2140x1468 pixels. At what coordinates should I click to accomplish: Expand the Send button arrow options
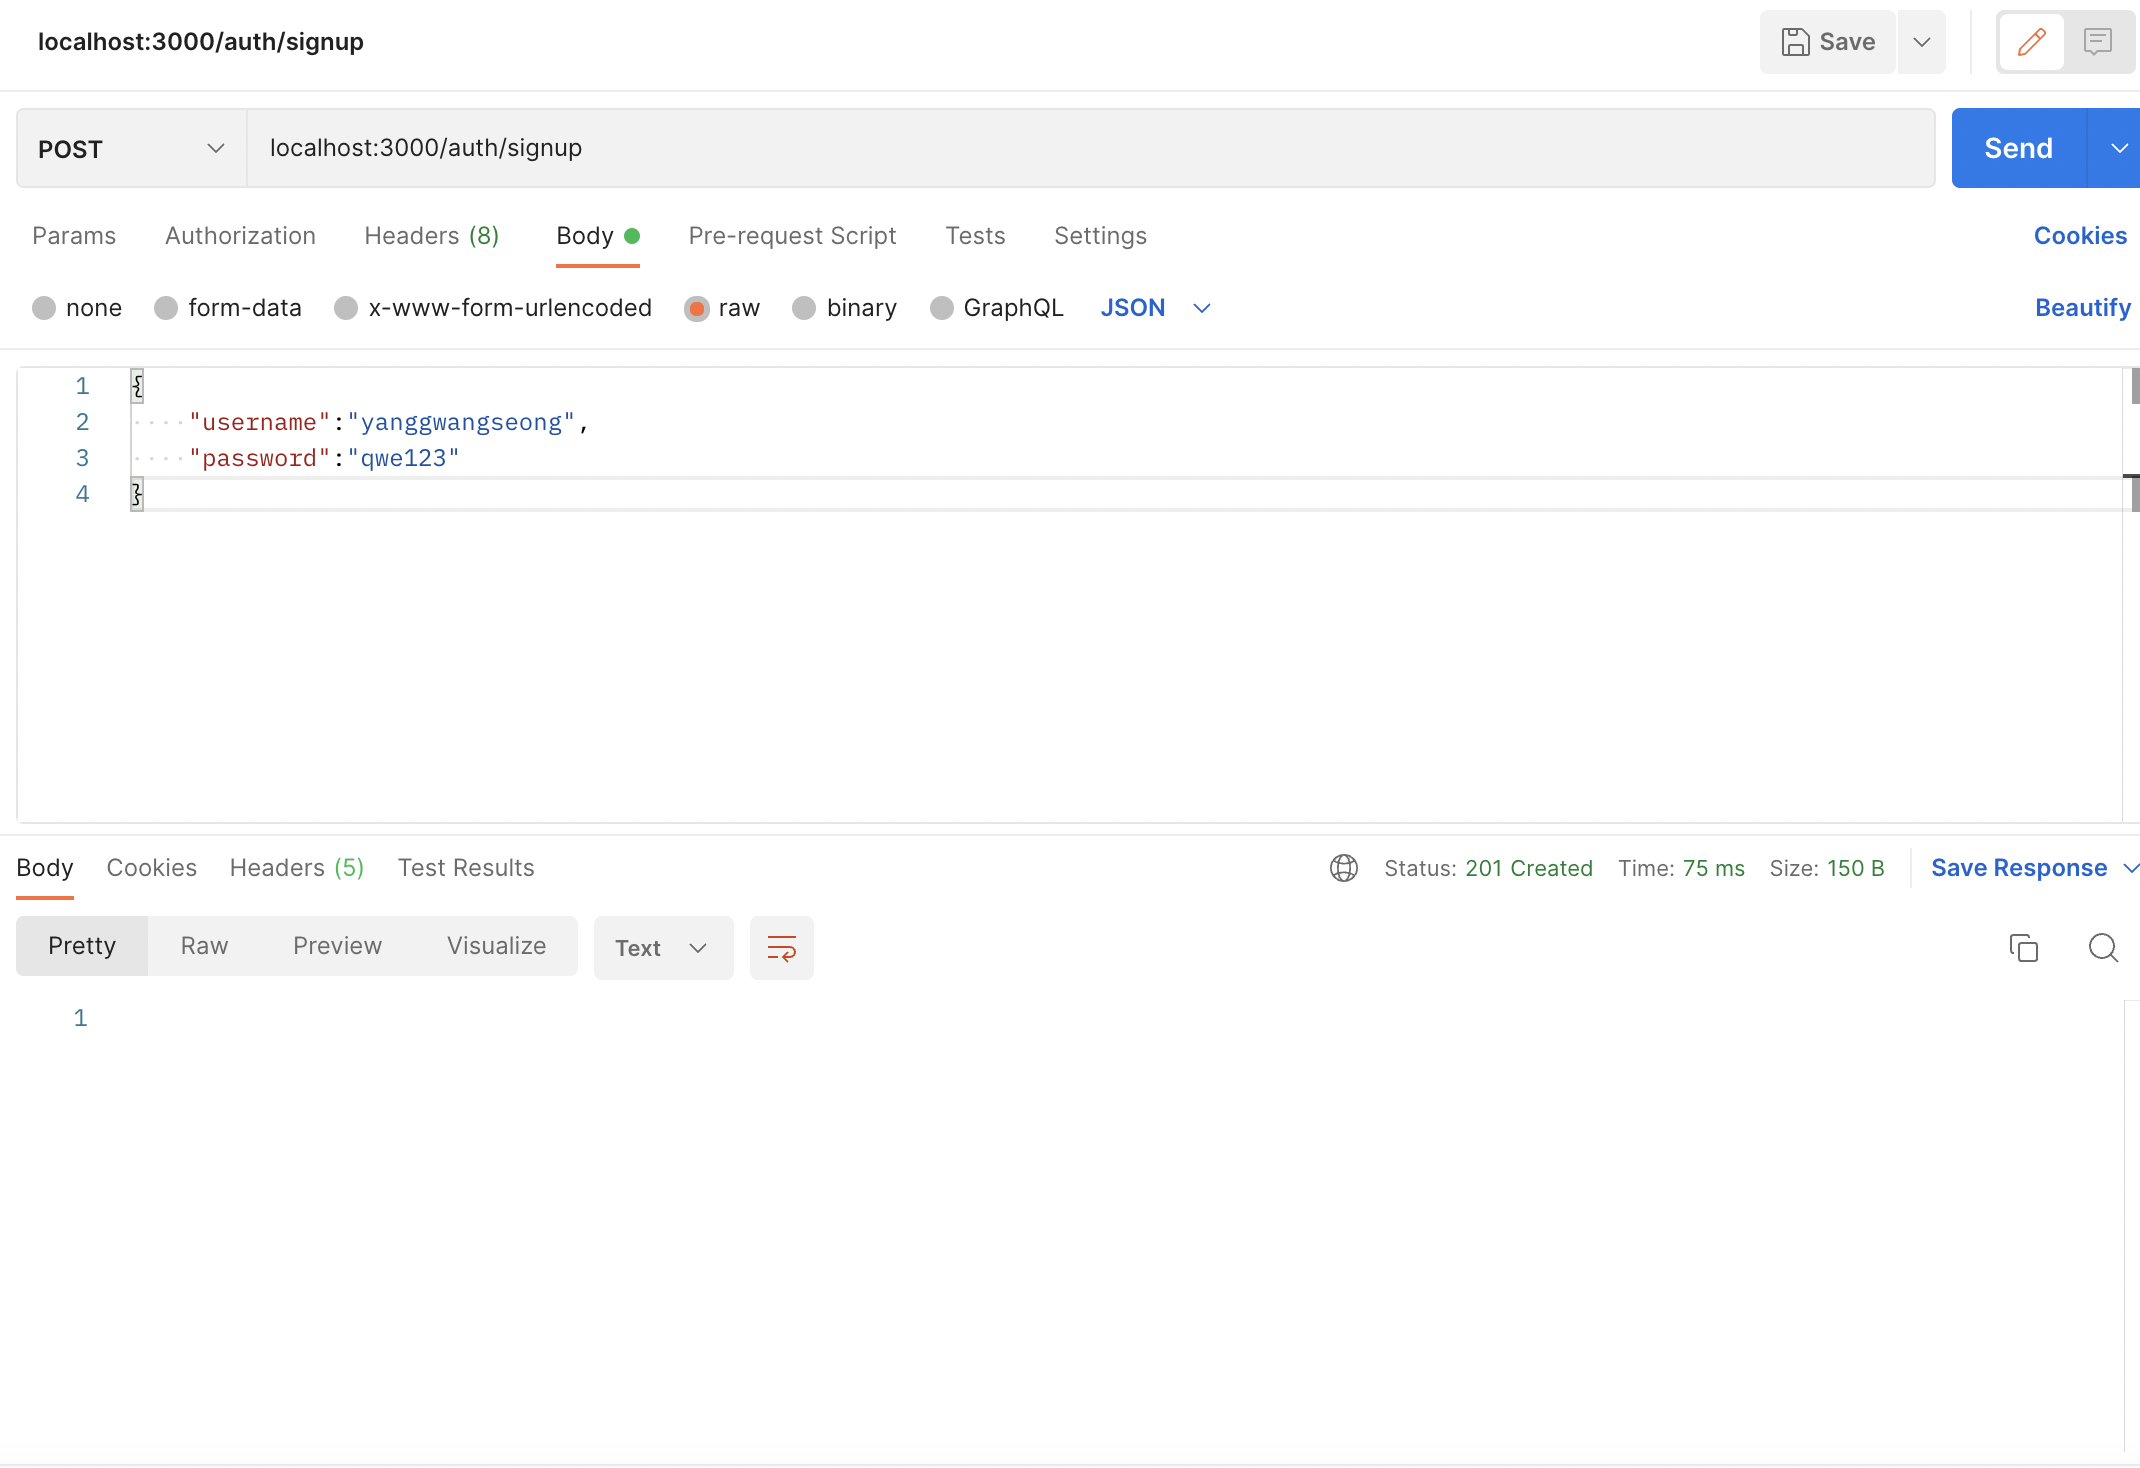click(2118, 149)
